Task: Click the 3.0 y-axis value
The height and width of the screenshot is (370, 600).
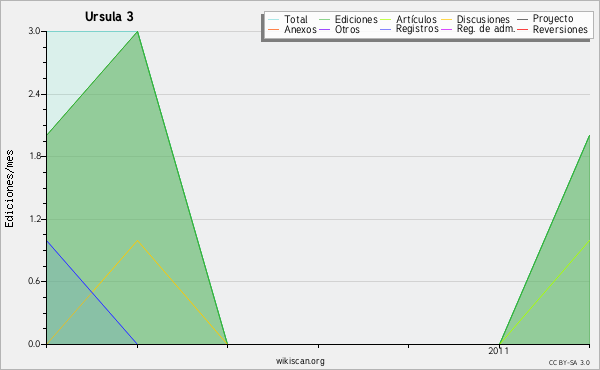Action: pyautogui.click(x=34, y=31)
